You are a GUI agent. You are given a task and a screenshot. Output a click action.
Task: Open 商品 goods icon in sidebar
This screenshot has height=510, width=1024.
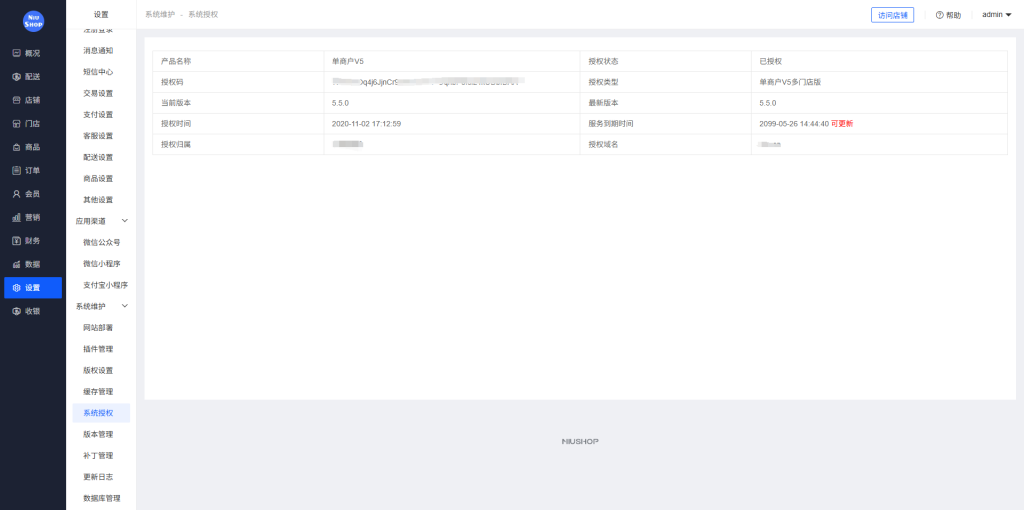click(x=17, y=147)
